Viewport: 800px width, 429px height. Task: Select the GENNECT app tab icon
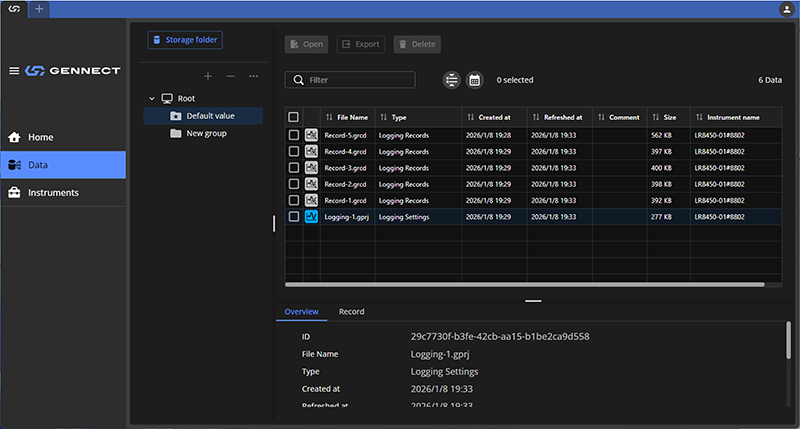pos(14,9)
